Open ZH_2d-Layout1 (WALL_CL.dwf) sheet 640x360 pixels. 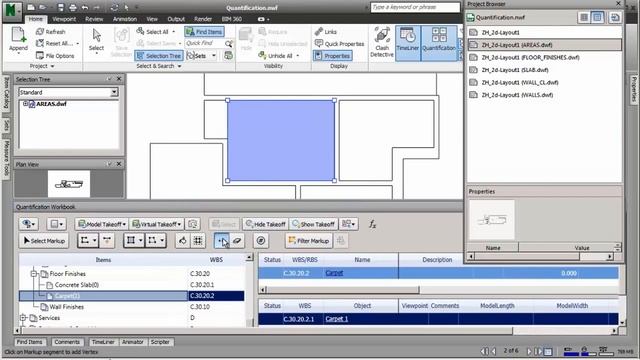(520, 82)
